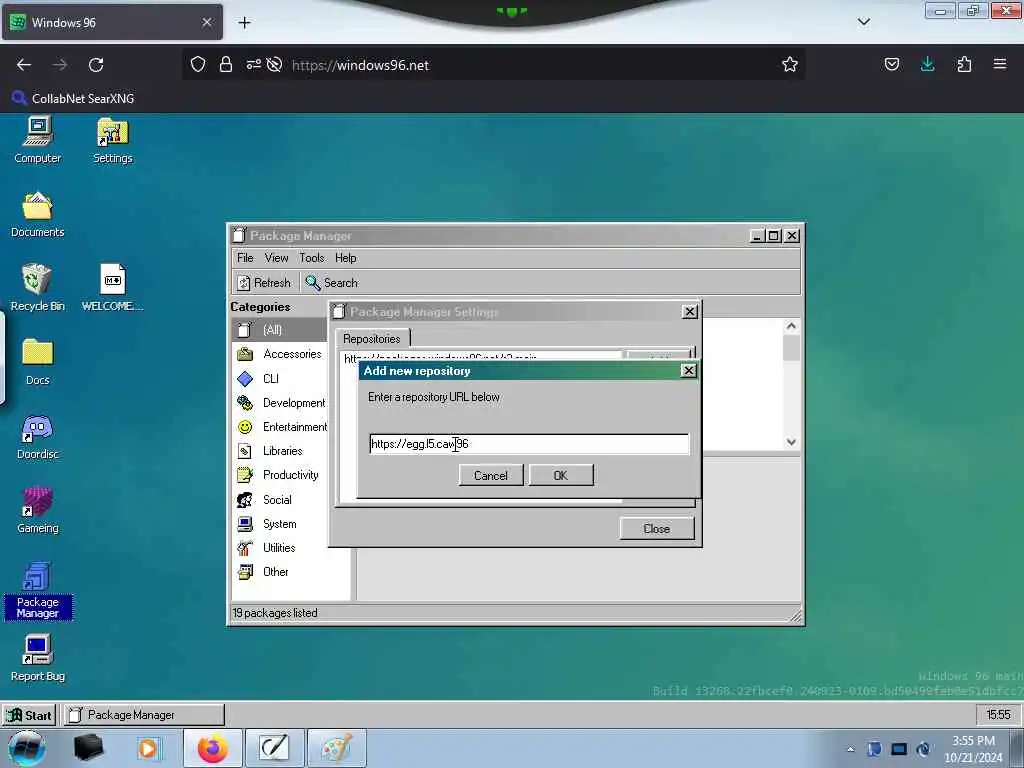Click the Refresh toolbar button
The image size is (1024, 768).
pyautogui.click(x=264, y=283)
